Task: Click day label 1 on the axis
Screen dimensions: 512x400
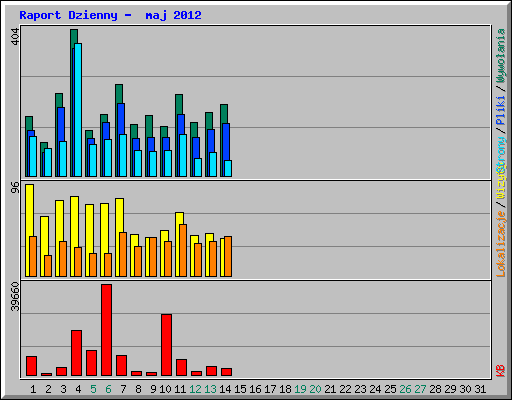Action: pyautogui.click(x=33, y=389)
